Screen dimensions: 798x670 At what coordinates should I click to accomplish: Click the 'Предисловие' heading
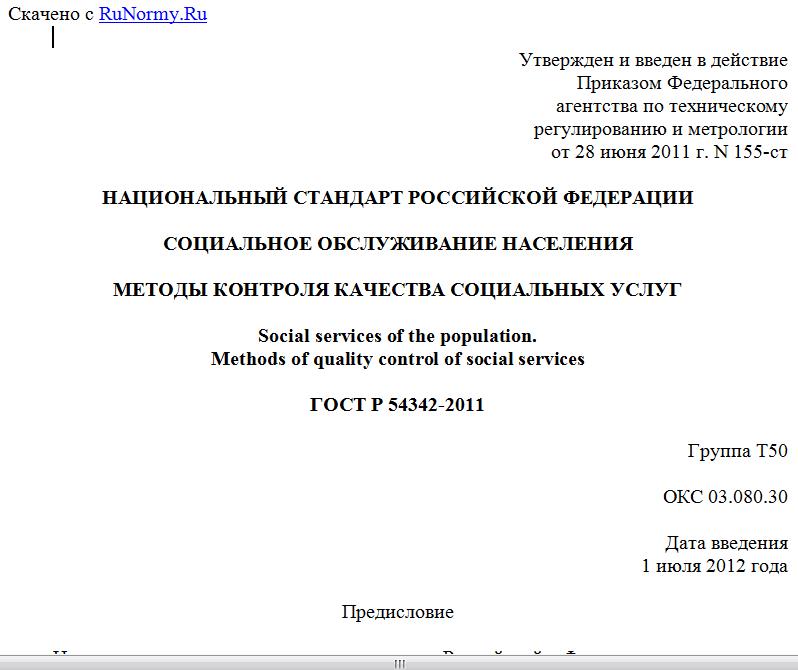click(397, 612)
